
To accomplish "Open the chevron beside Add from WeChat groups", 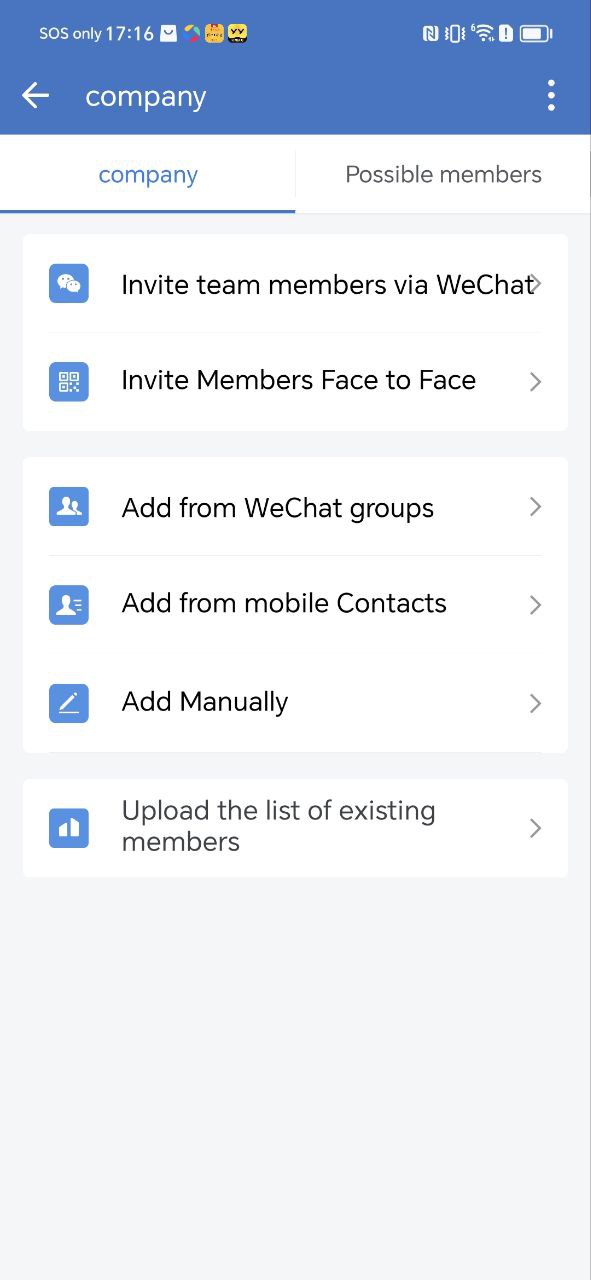I will [x=536, y=507].
